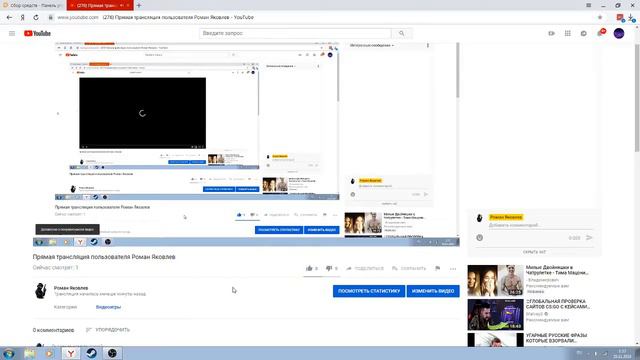Viewport: 640px width, 360px height.
Task: Open the media player taskbar icon
Action: tap(49, 353)
